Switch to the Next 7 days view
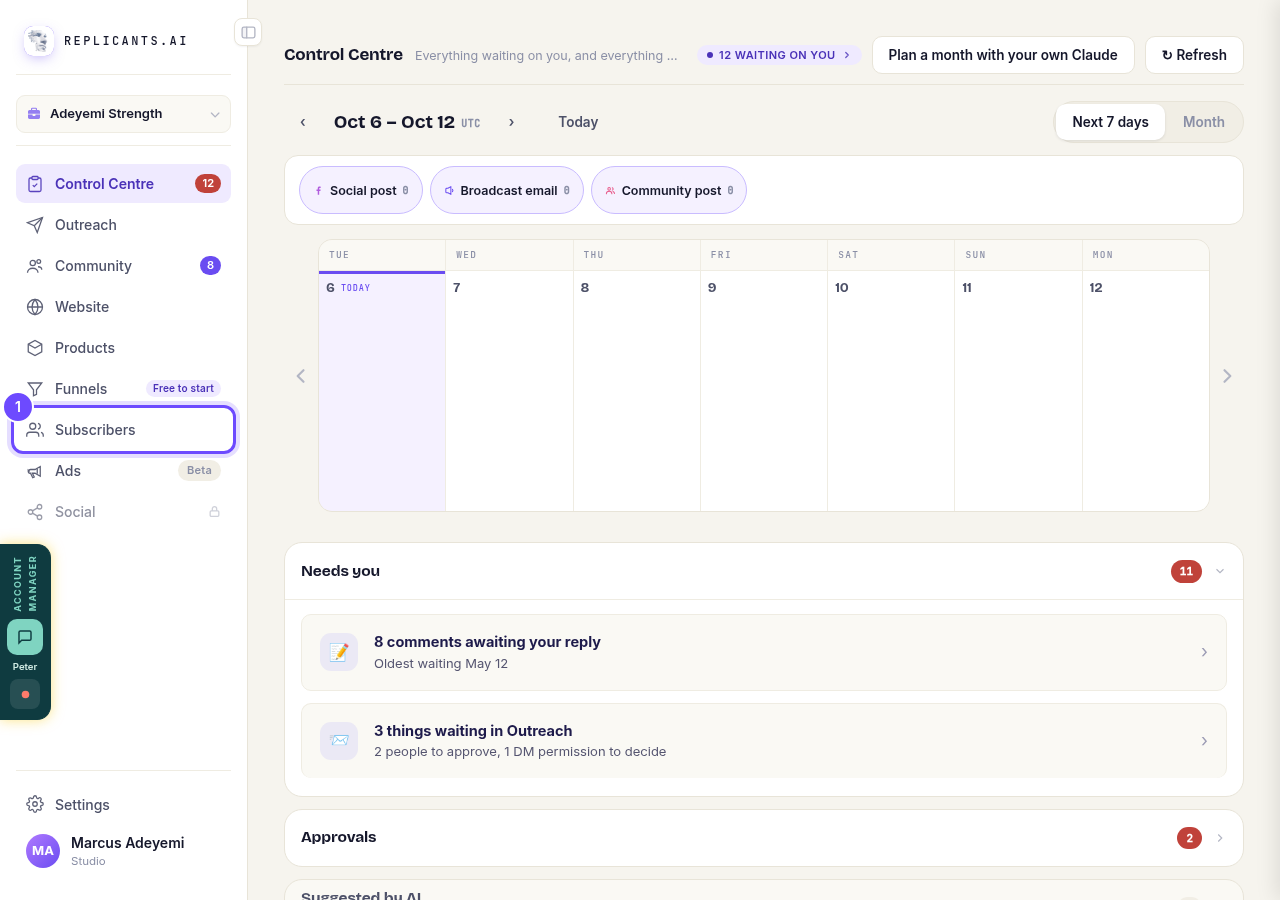Viewport: 1280px width, 900px height. tap(1110, 122)
